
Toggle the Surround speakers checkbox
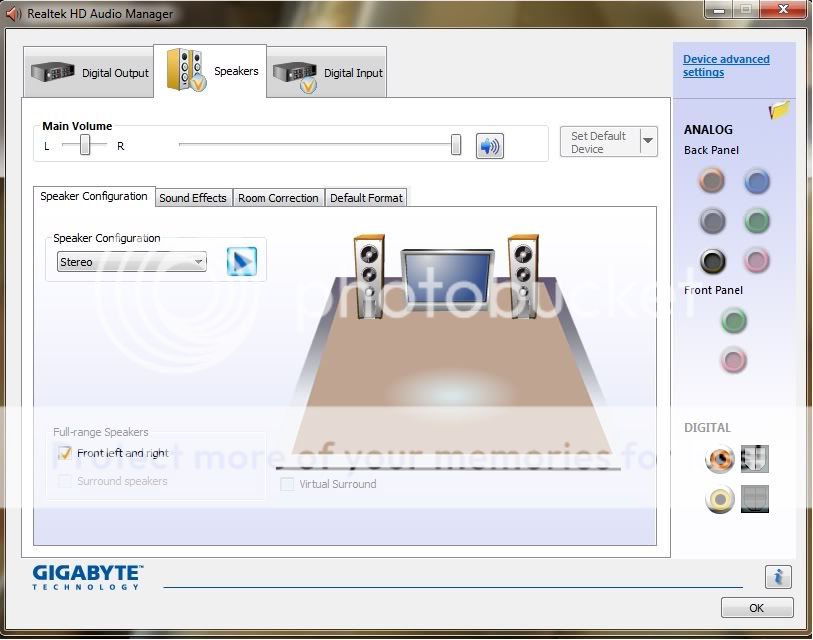(64, 481)
